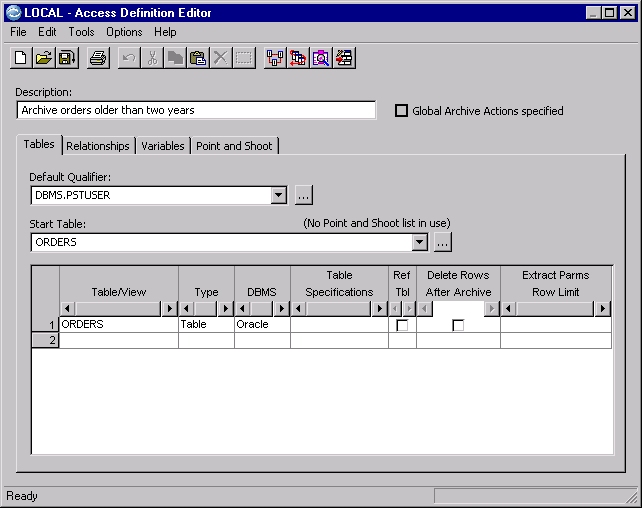Screen dimensions: 642x508
Task: Click Extract Parms Row Limit cell for ORDERS
Action: (556, 324)
